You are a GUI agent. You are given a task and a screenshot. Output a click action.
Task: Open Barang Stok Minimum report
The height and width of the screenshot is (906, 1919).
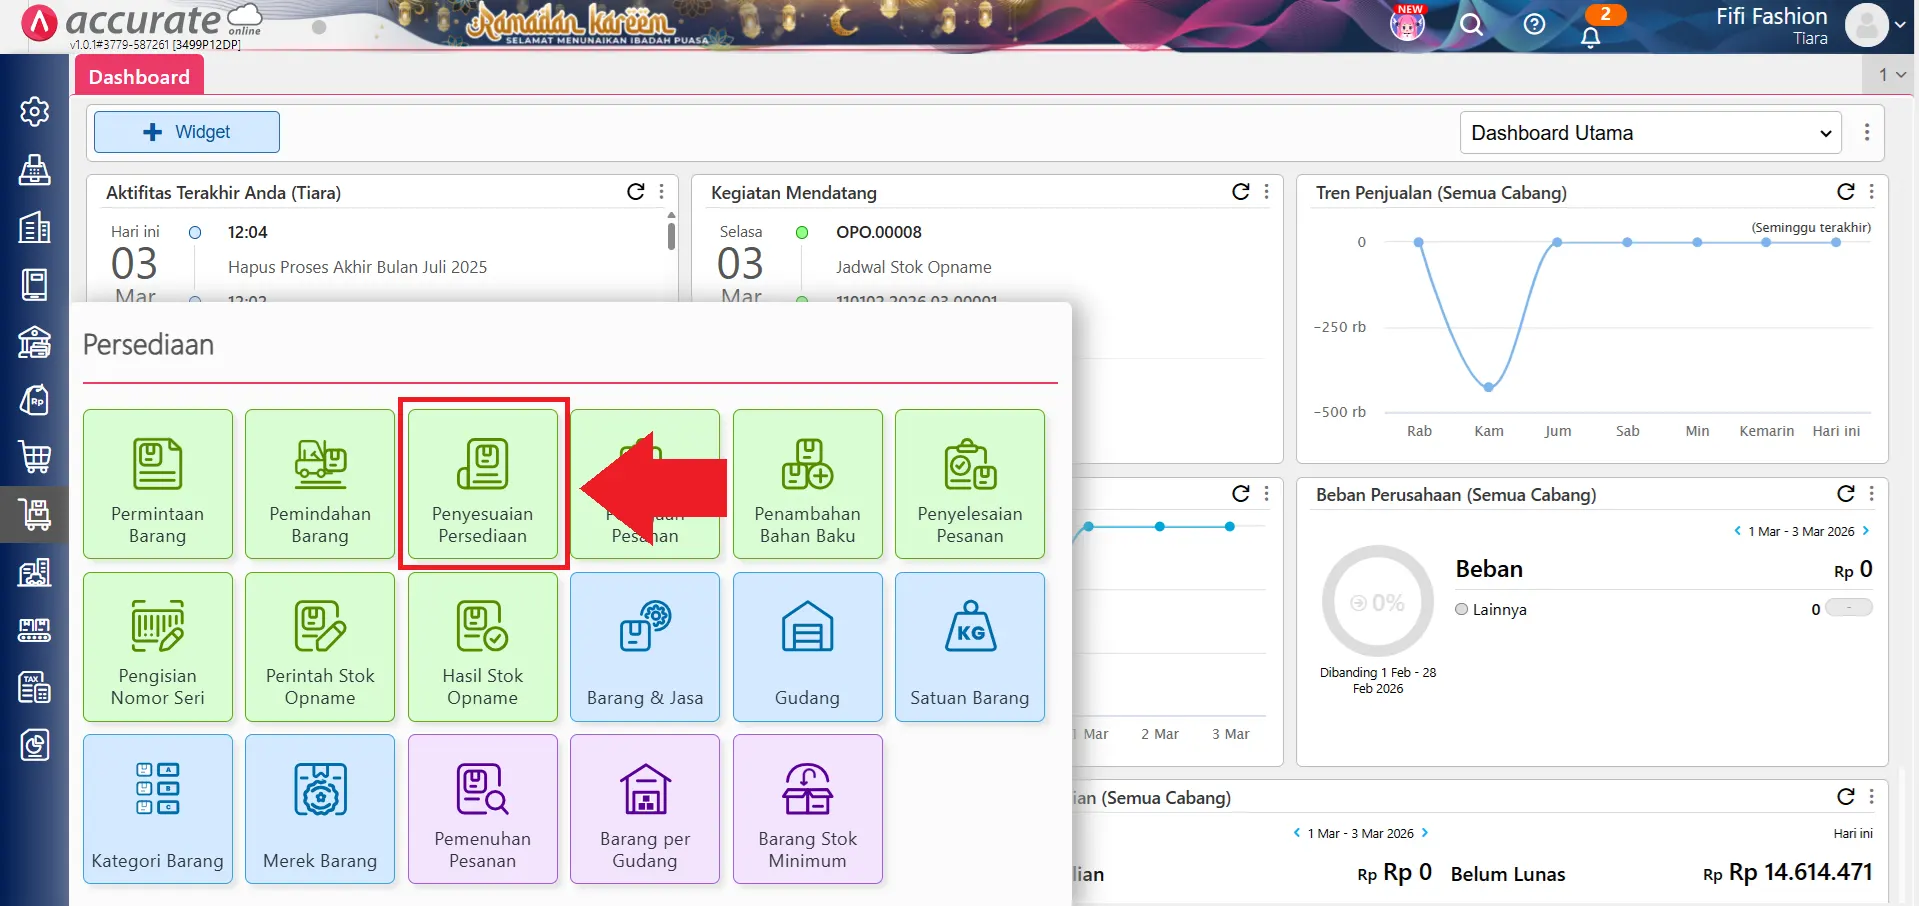tap(807, 809)
